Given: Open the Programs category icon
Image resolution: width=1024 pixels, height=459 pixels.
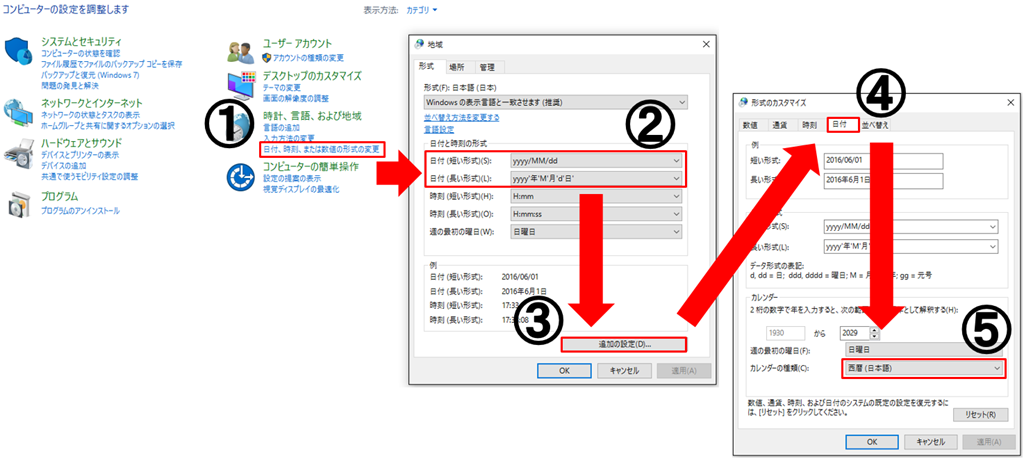Looking at the screenshot, I should click(18, 203).
